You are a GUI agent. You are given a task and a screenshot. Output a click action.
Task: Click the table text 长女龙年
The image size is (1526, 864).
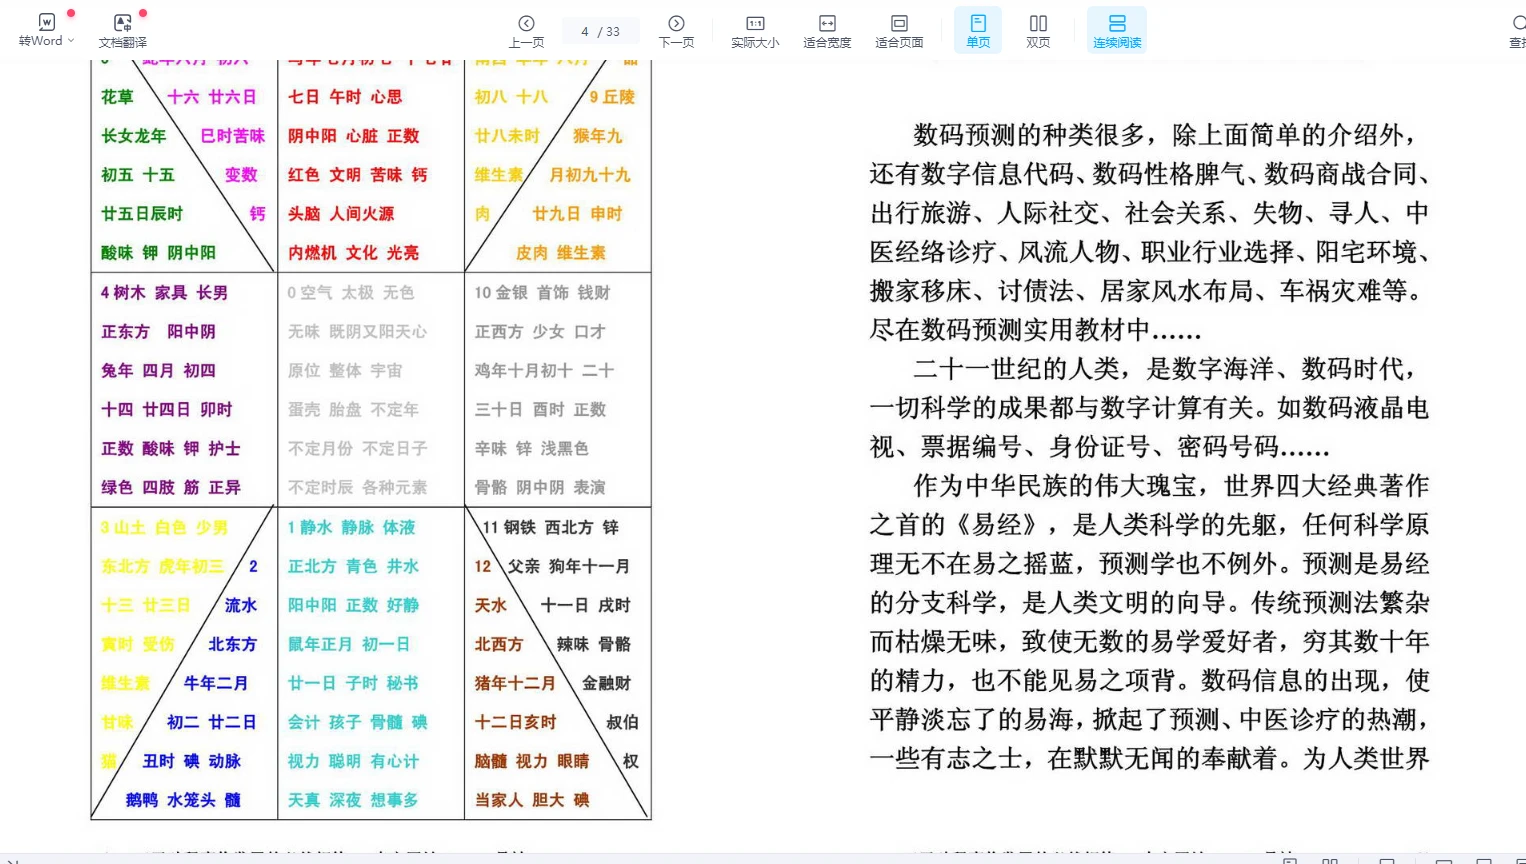tap(133, 136)
